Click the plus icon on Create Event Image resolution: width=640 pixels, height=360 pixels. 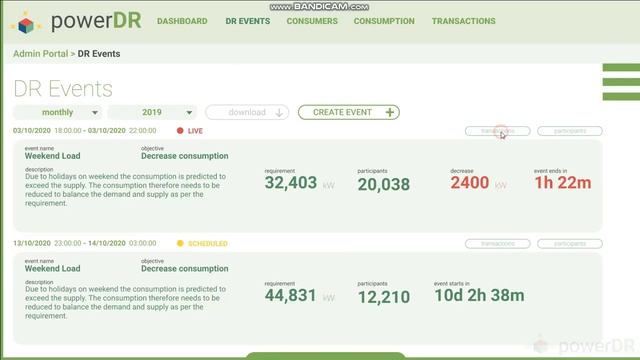click(x=390, y=112)
